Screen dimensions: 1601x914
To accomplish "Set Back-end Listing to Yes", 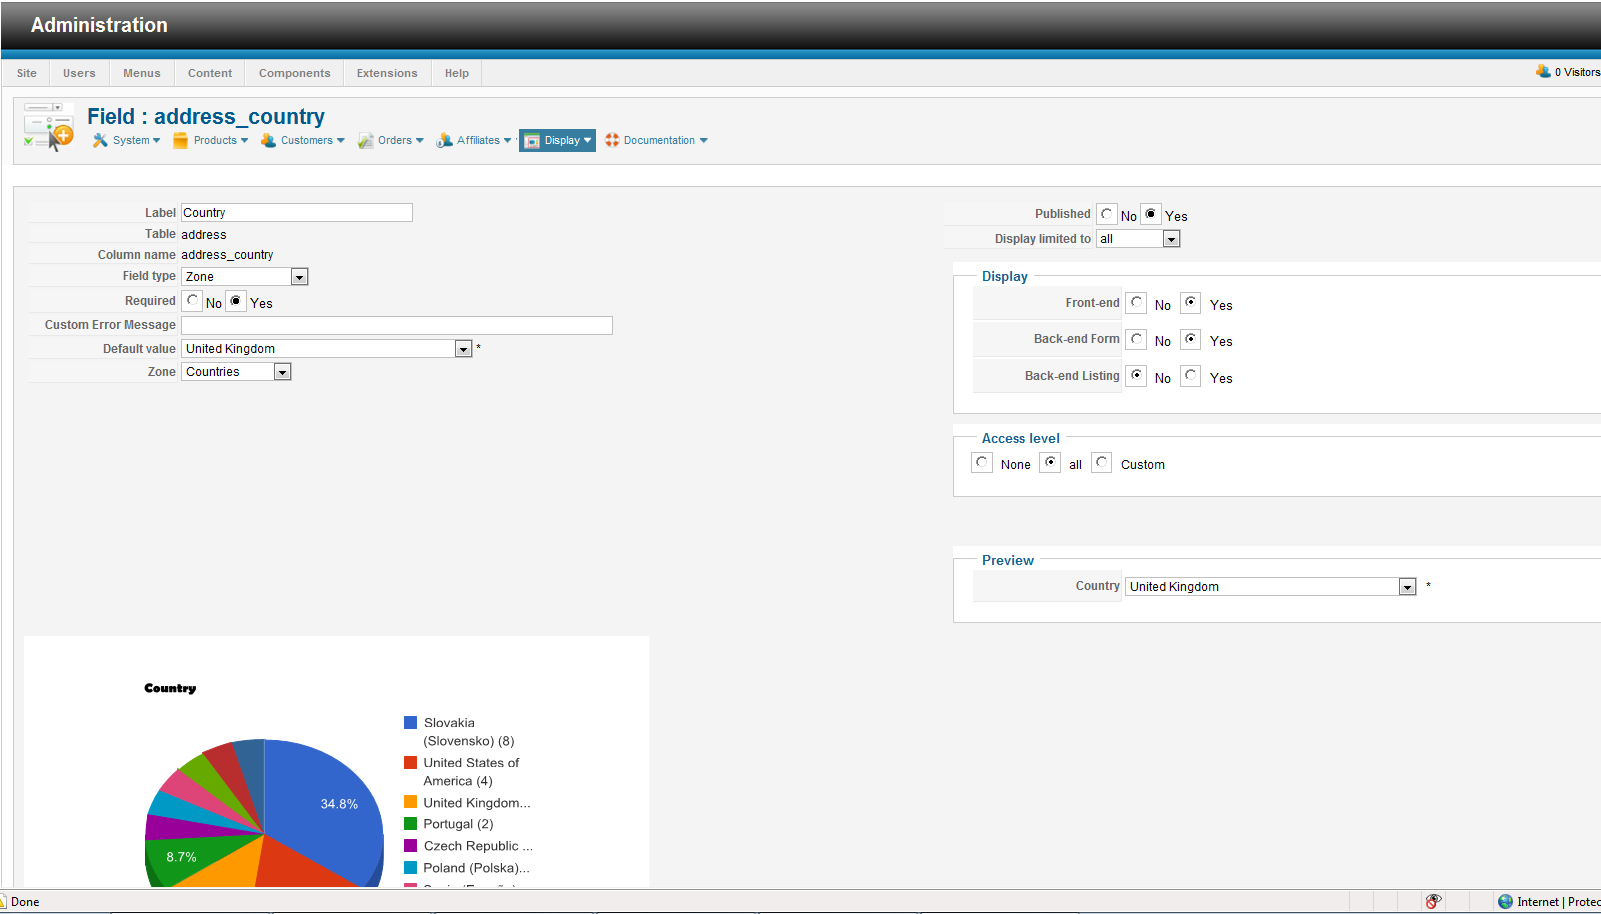I will coord(1191,376).
